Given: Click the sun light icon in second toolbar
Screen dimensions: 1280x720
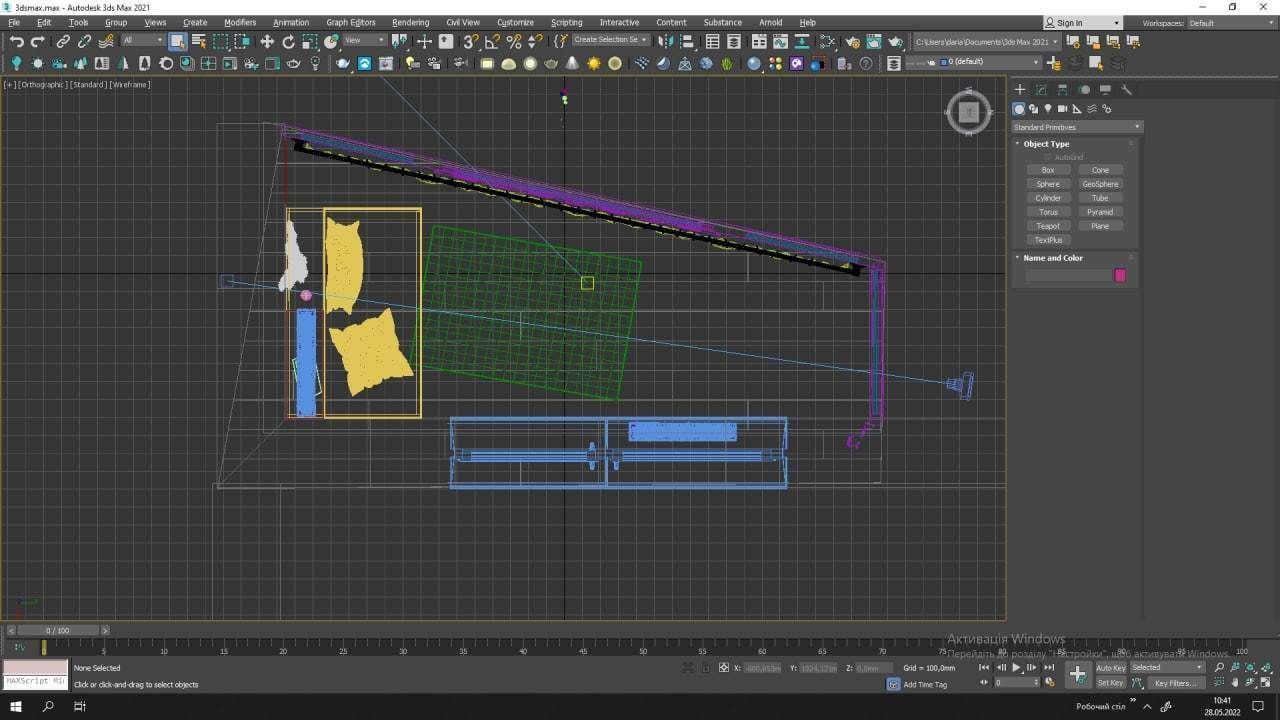Looking at the screenshot, I should click(594, 63).
